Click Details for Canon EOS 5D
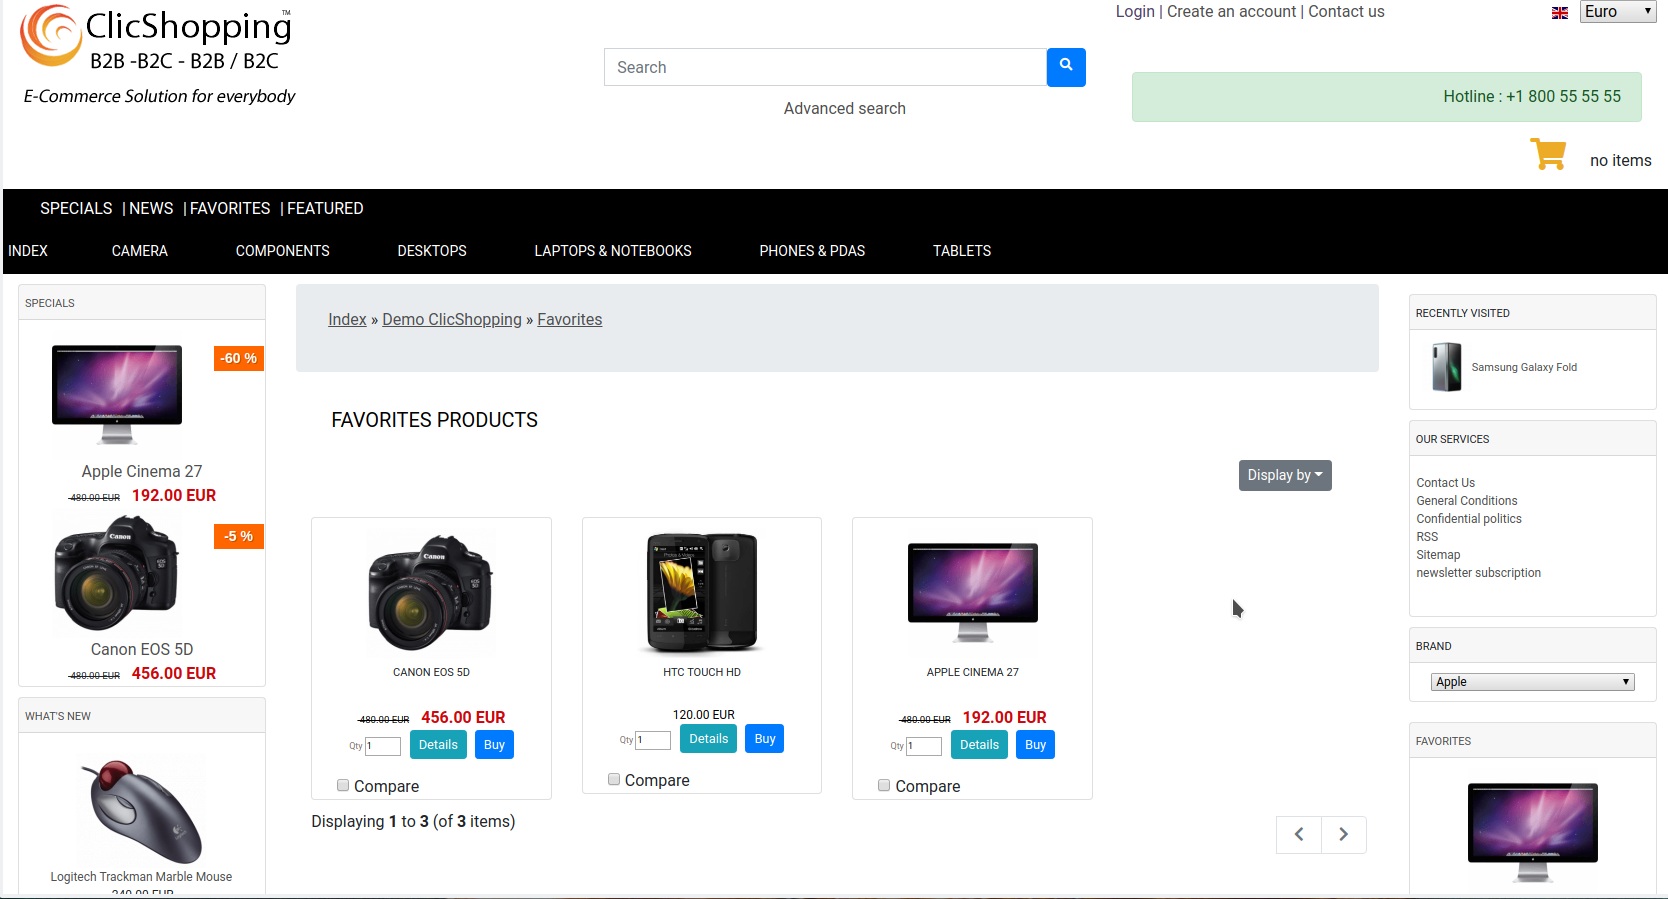1668x899 pixels. point(438,745)
